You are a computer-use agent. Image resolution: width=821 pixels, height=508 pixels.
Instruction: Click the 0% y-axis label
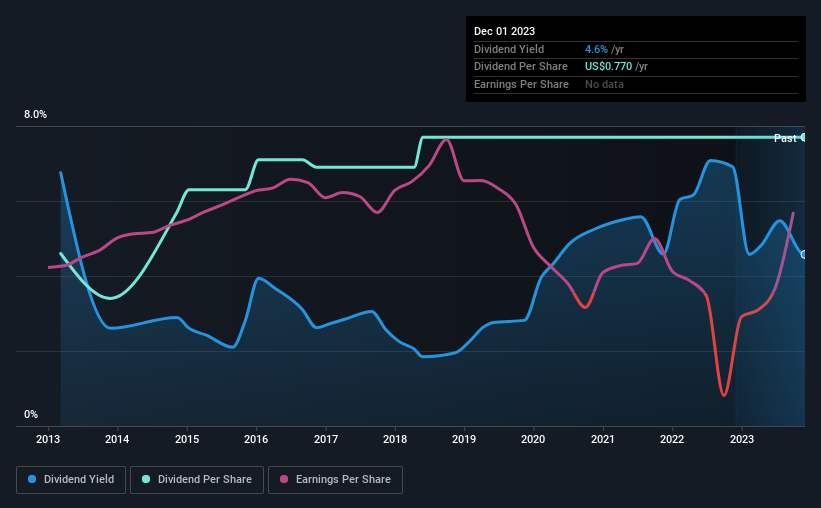tap(31, 414)
